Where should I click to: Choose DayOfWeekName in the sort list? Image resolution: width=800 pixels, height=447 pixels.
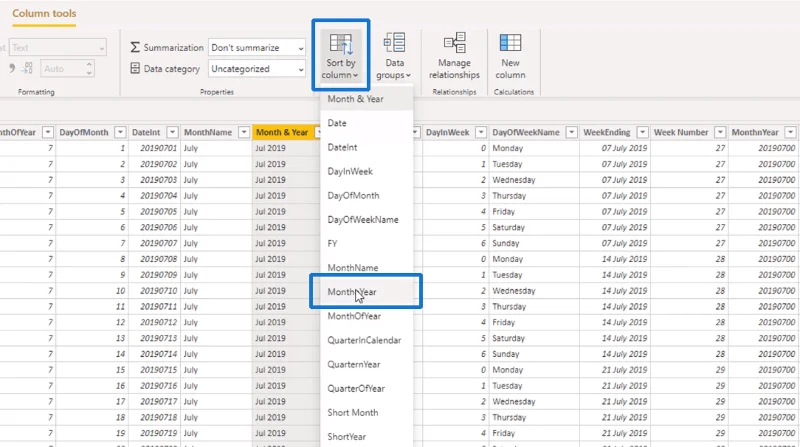(x=366, y=219)
